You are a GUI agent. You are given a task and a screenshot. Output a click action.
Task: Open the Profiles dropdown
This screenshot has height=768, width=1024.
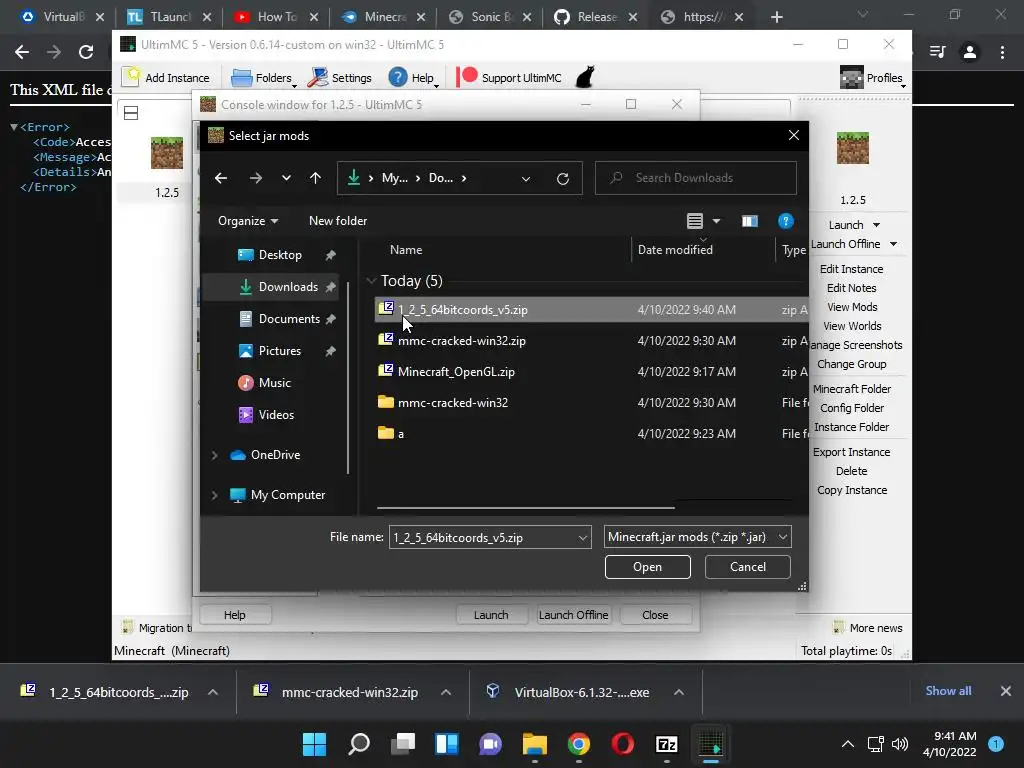click(872, 78)
